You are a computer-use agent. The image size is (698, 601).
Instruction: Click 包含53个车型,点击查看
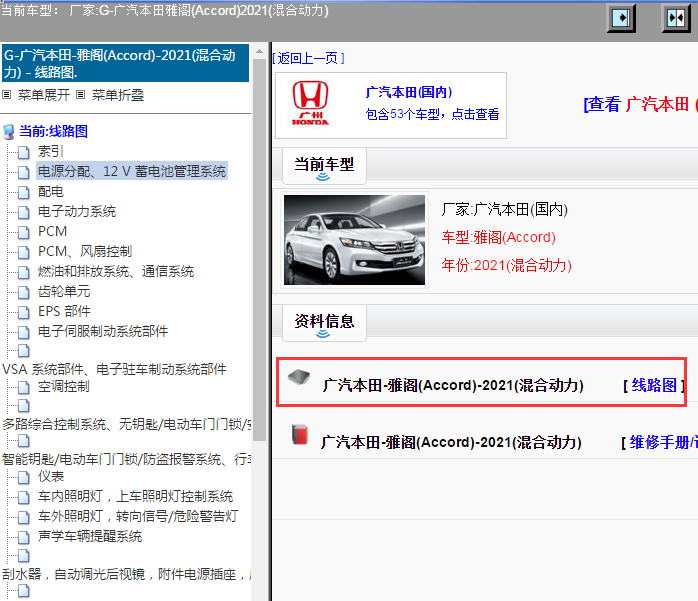432,114
